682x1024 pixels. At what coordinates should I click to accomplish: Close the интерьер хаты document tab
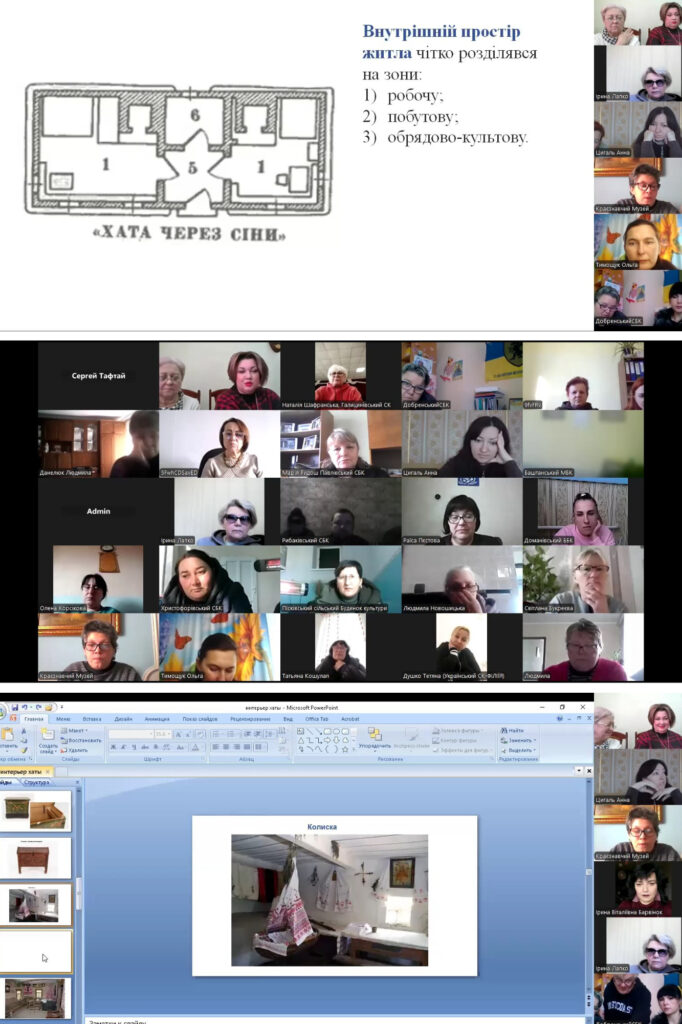click(x=48, y=772)
